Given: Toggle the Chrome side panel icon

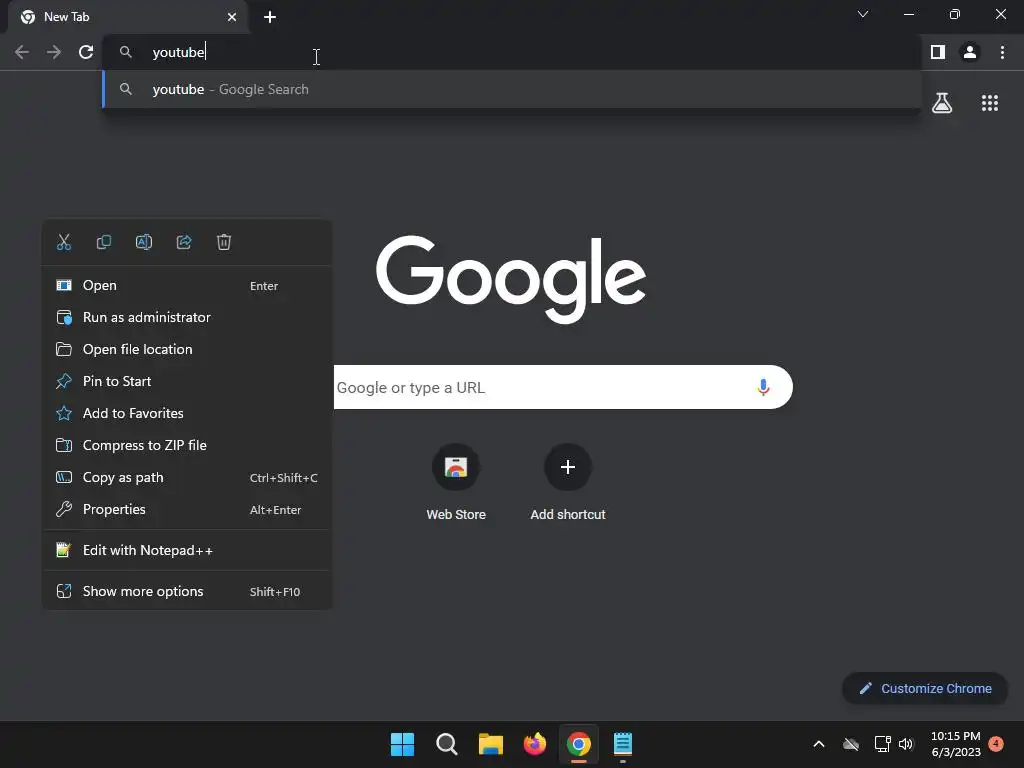Looking at the screenshot, I should pyautogui.click(x=938, y=52).
